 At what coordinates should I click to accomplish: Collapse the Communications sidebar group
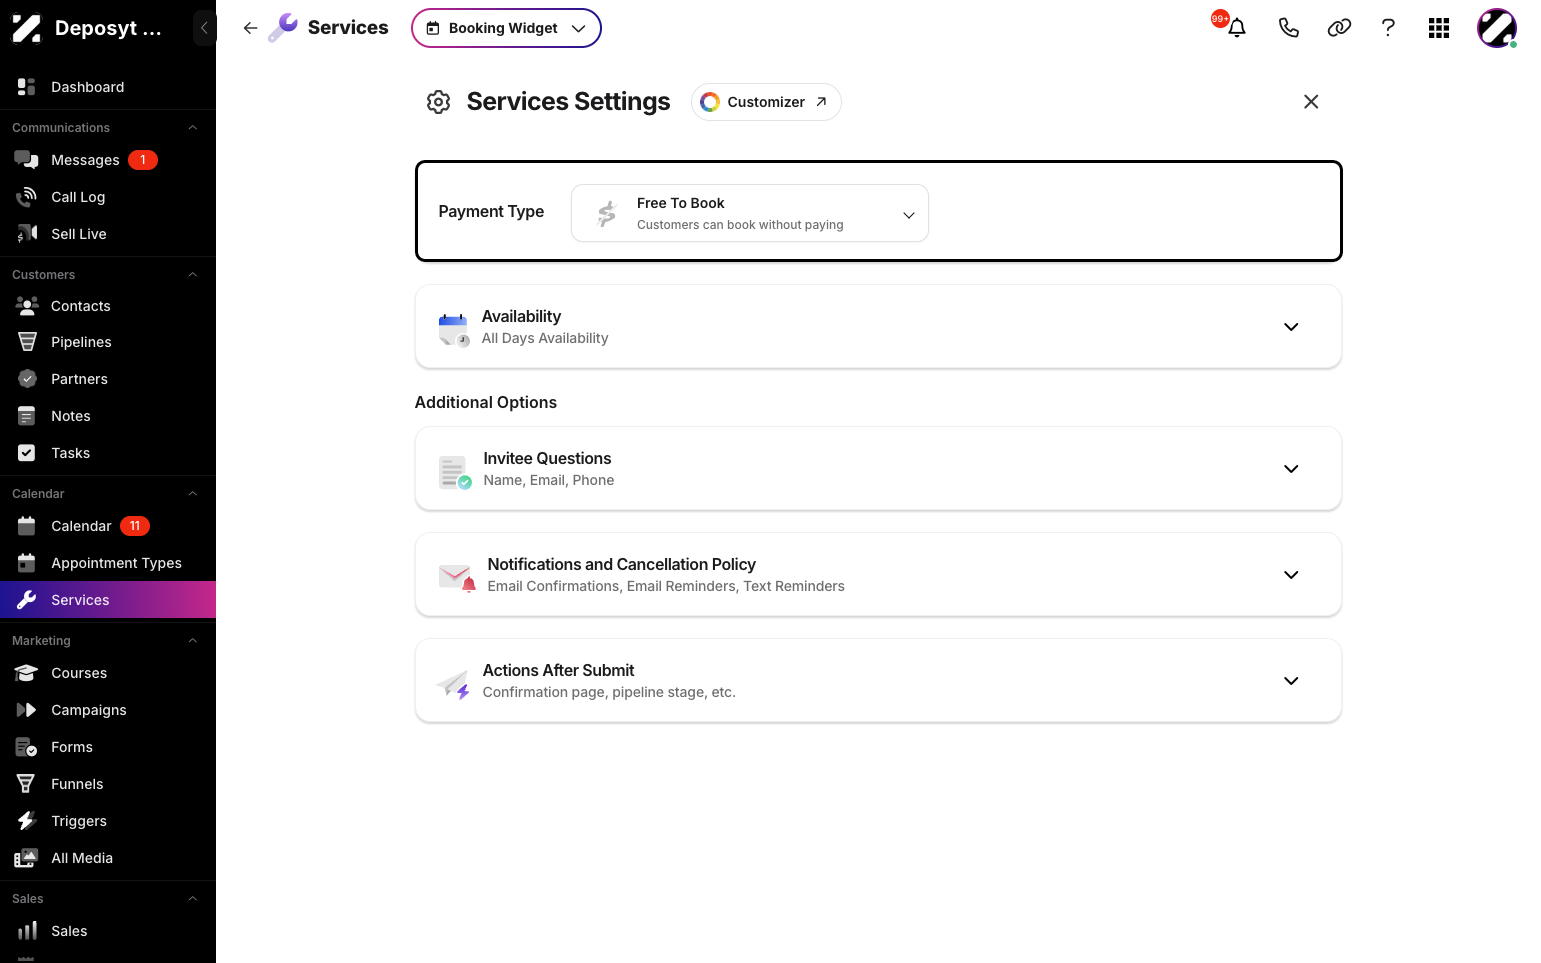(x=193, y=128)
